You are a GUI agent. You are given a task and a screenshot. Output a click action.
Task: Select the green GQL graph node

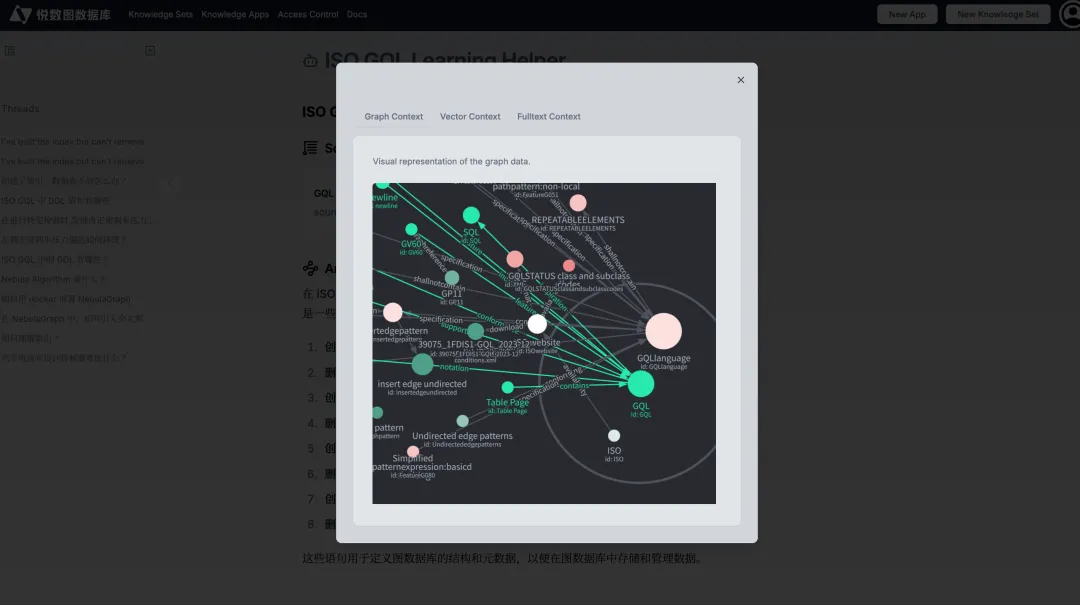641,384
